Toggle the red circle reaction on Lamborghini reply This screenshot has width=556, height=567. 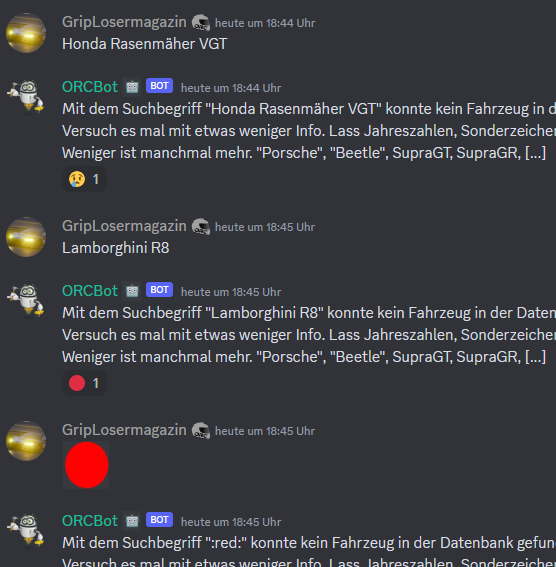tap(84, 383)
